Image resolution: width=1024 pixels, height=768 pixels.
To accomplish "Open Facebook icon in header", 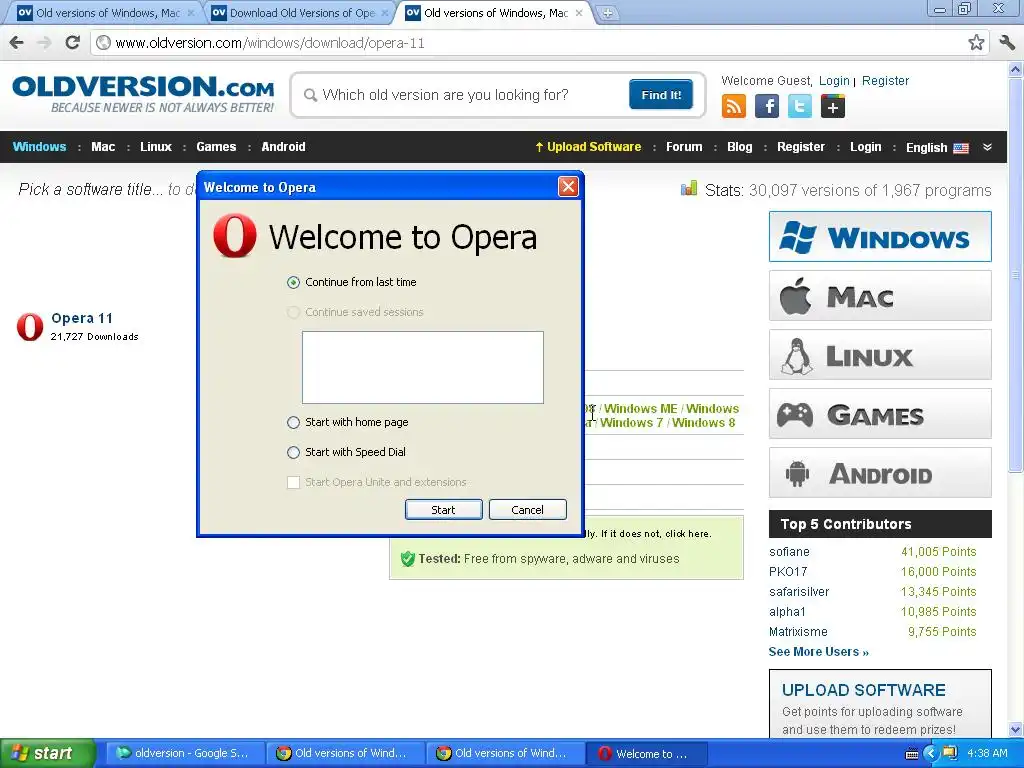I will [x=767, y=106].
